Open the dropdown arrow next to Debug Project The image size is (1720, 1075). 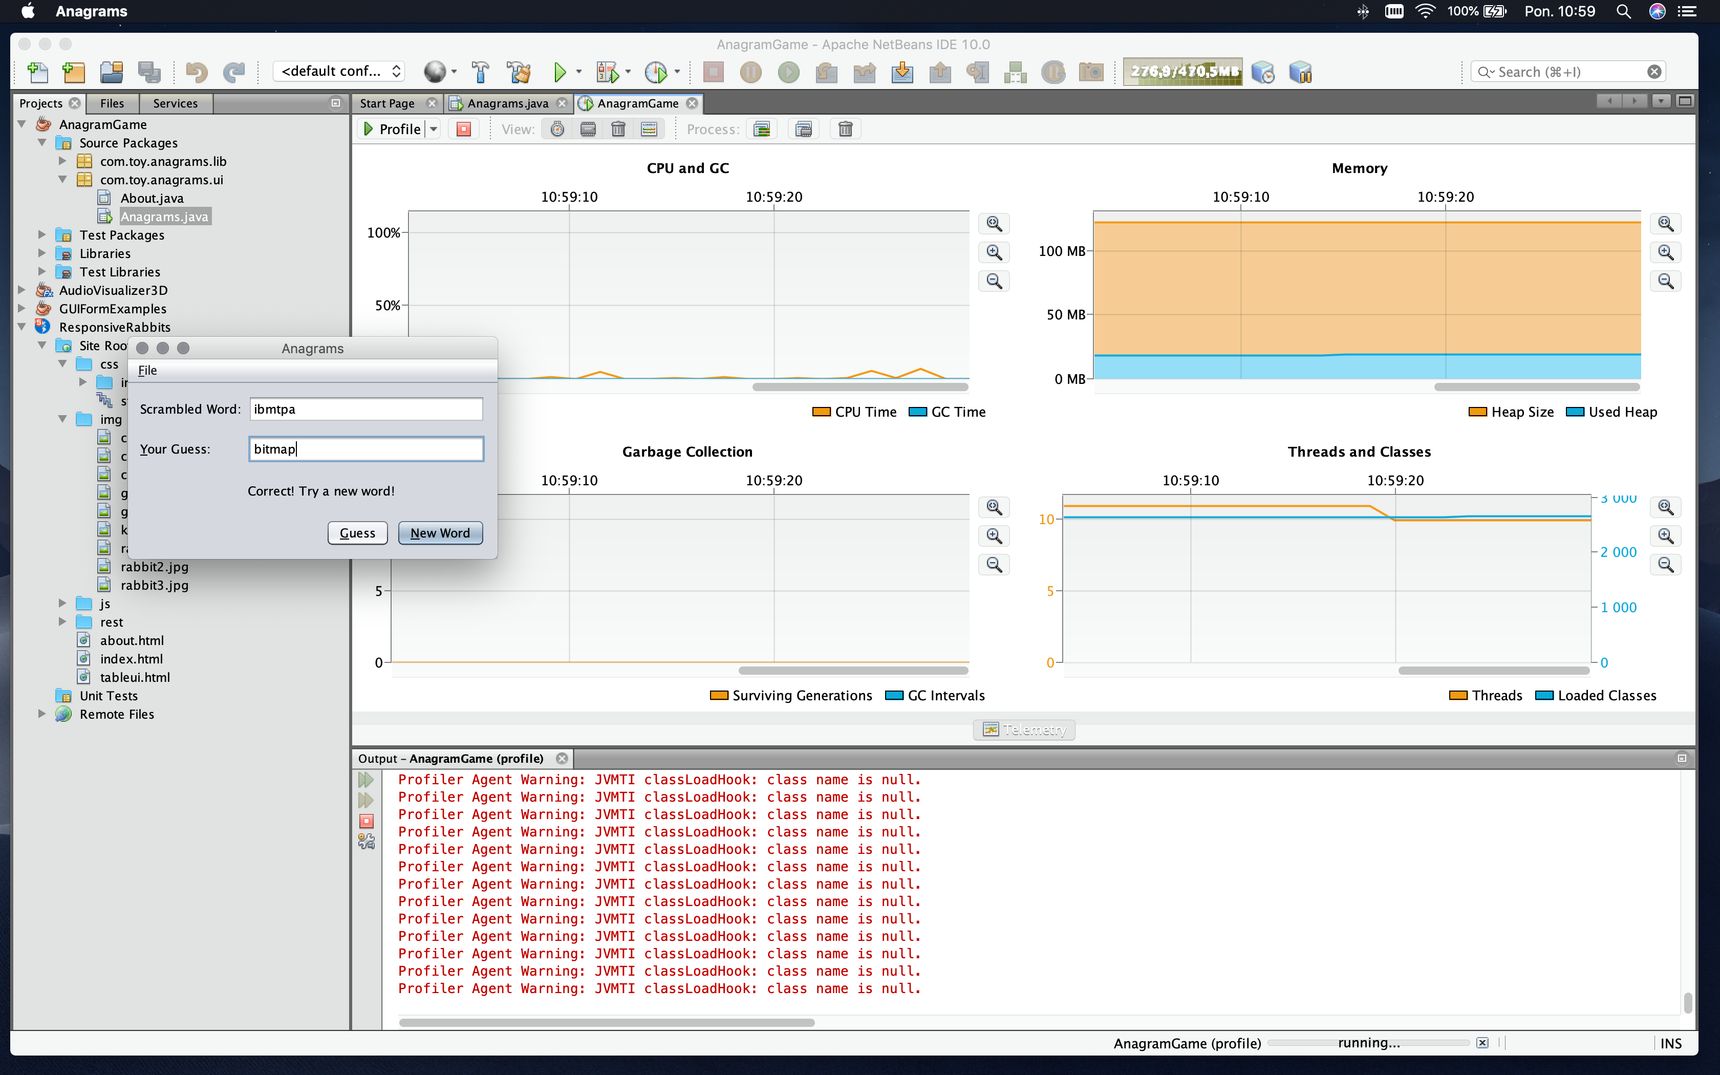[x=628, y=72]
